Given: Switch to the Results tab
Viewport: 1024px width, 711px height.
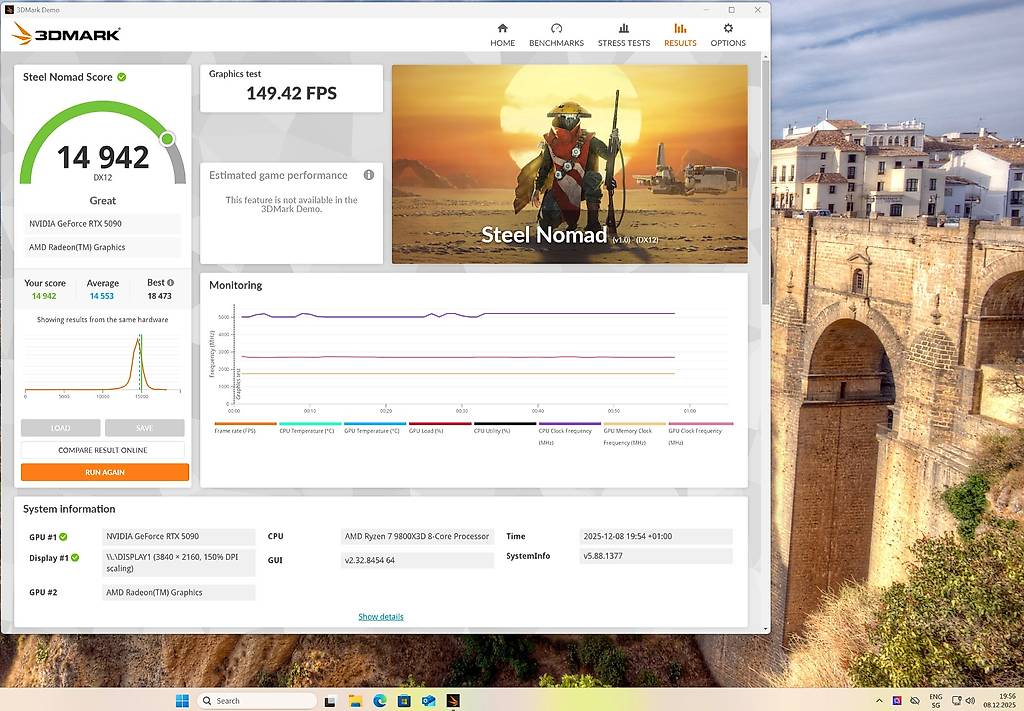Looking at the screenshot, I should click(x=680, y=35).
